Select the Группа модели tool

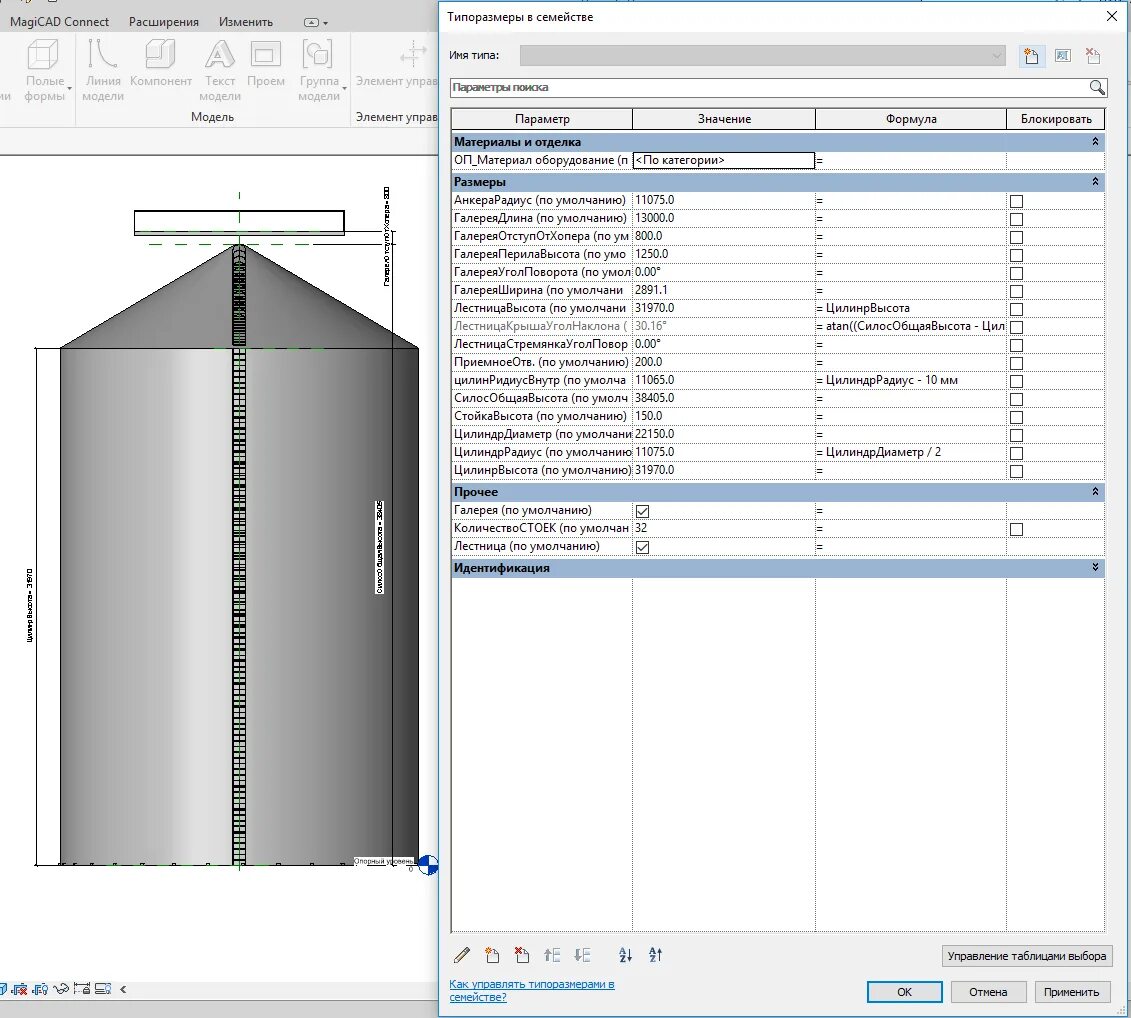pos(318,70)
